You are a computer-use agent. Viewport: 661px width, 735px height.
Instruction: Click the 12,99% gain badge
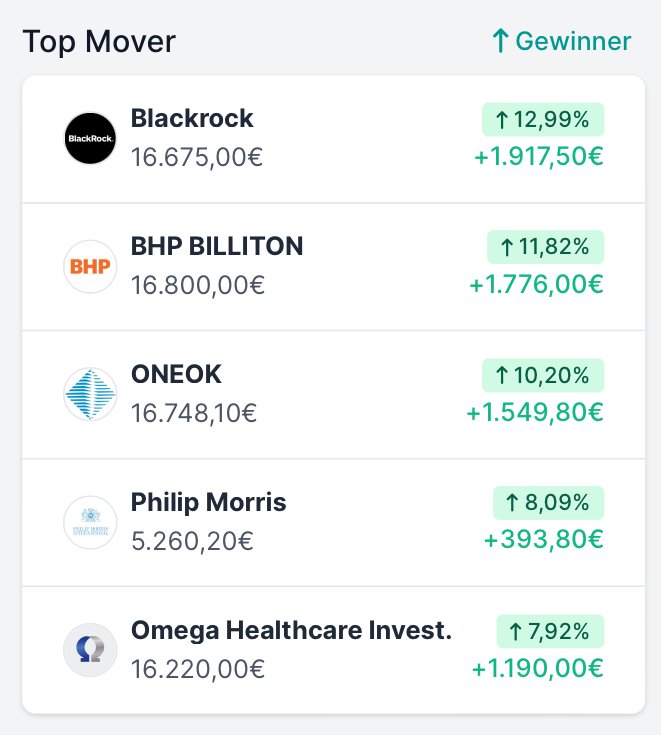(543, 120)
